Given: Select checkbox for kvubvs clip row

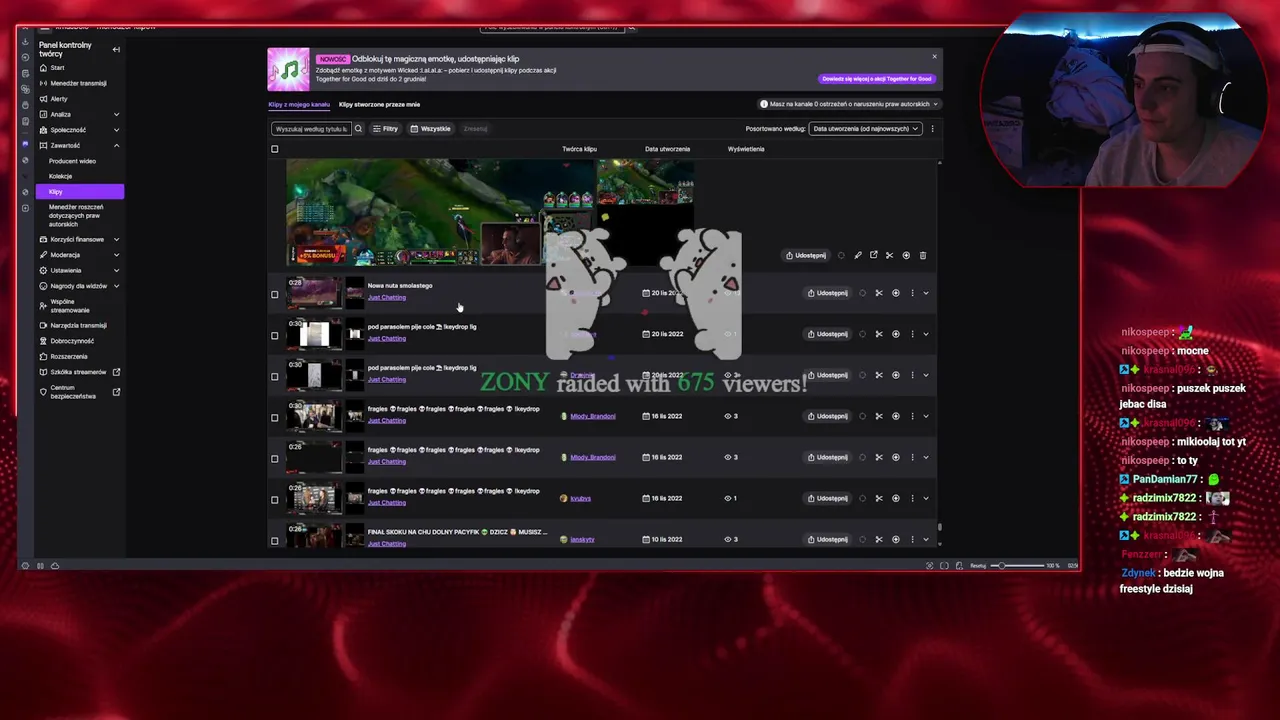Looking at the screenshot, I should (275, 499).
